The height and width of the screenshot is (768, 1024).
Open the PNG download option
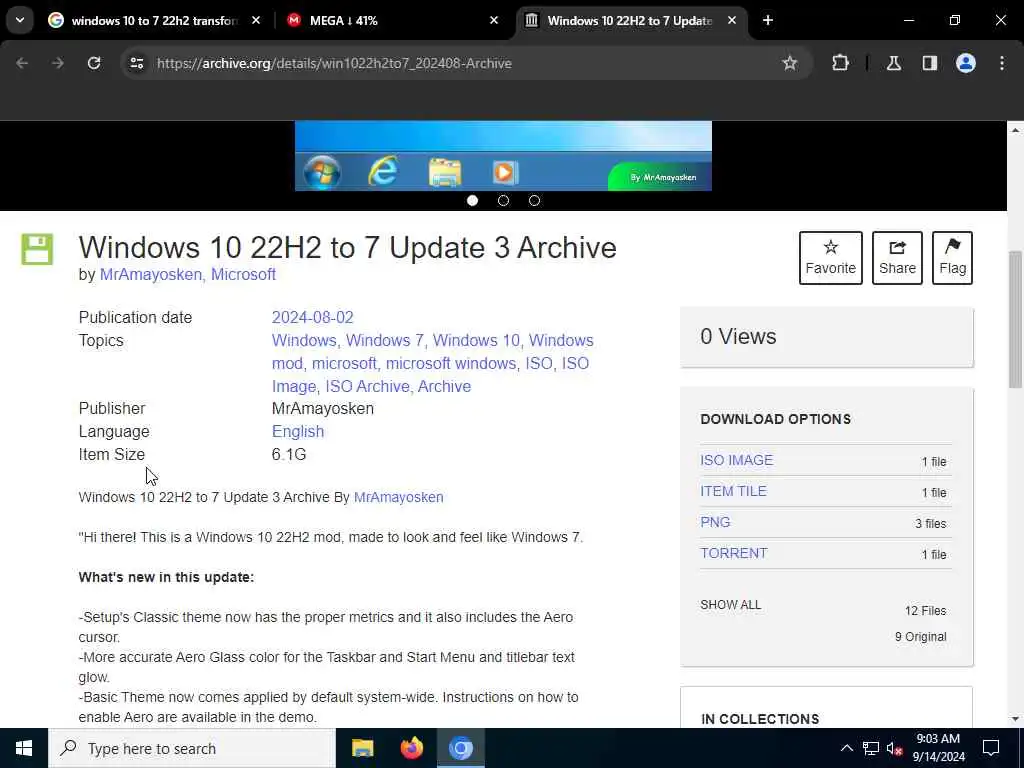[715, 522]
